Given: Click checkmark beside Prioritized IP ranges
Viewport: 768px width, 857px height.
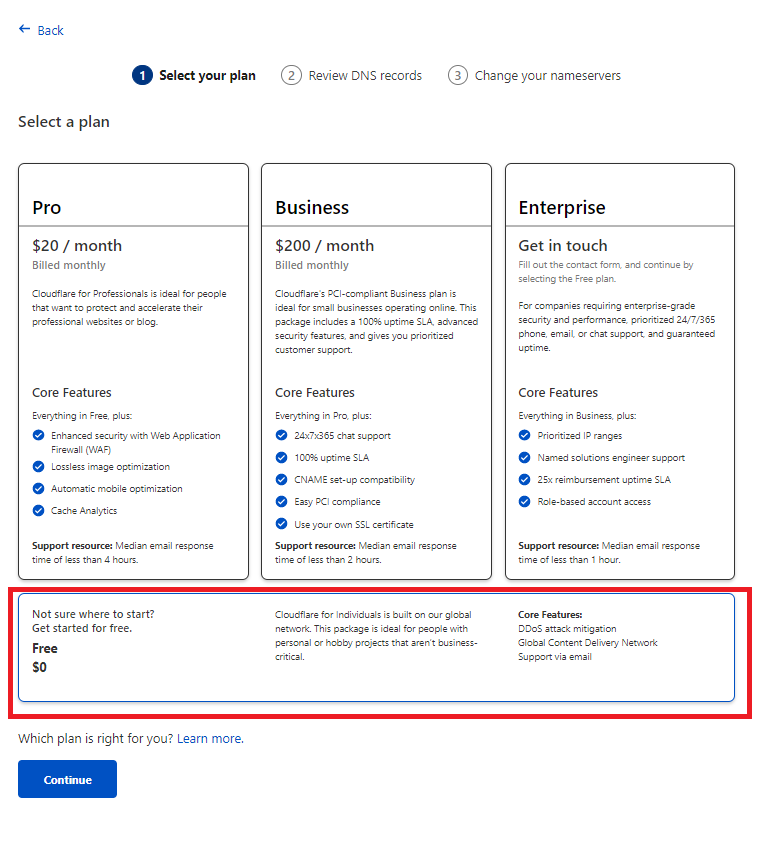Looking at the screenshot, I should [525, 435].
